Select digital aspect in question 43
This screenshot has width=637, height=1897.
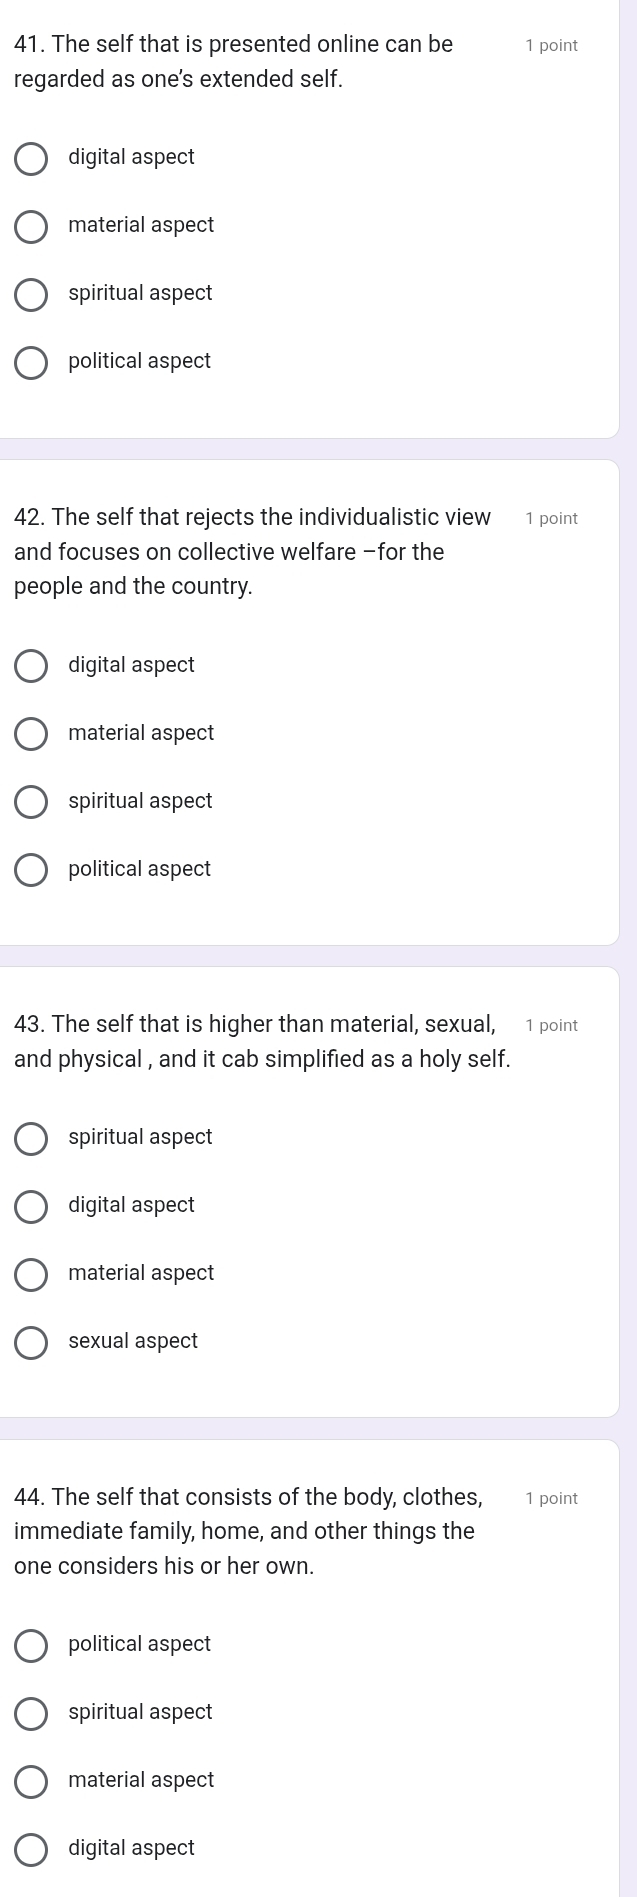31,1206
